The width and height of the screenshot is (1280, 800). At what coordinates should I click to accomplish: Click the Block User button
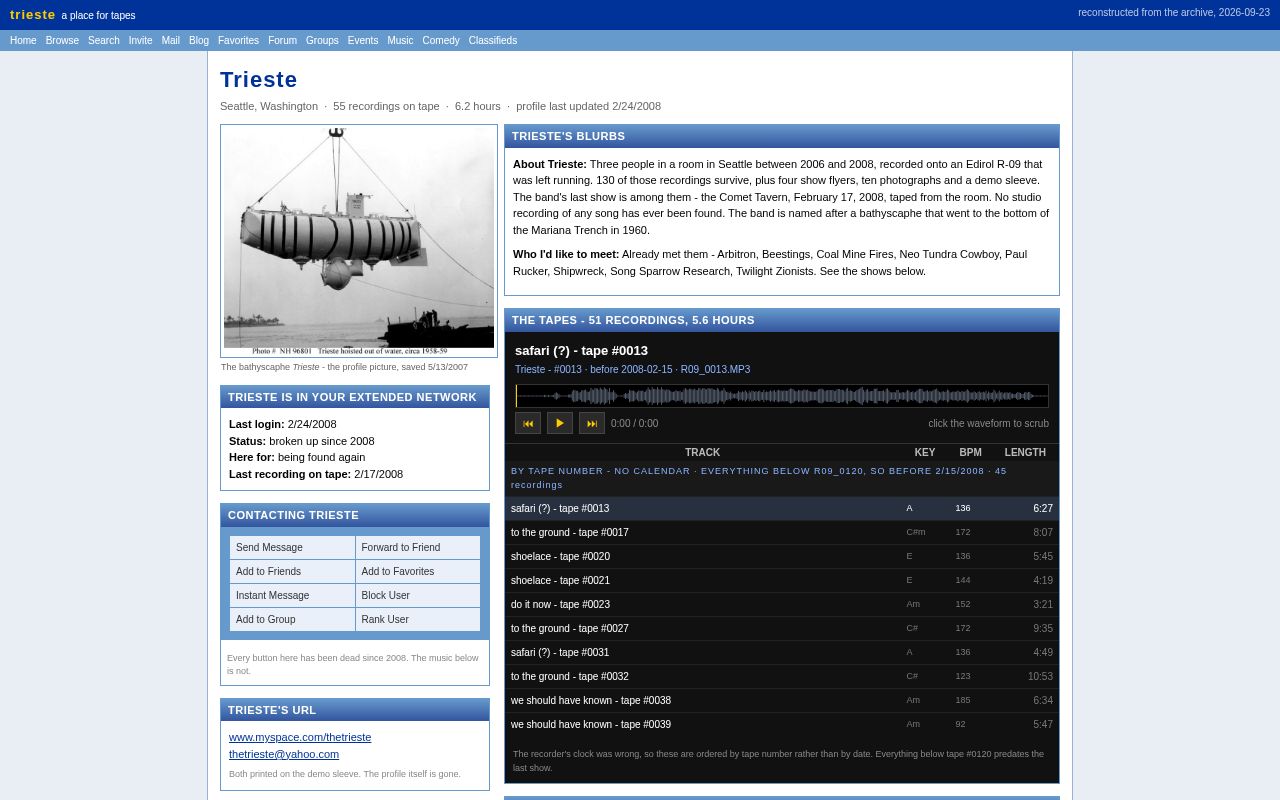tap(418, 596)
